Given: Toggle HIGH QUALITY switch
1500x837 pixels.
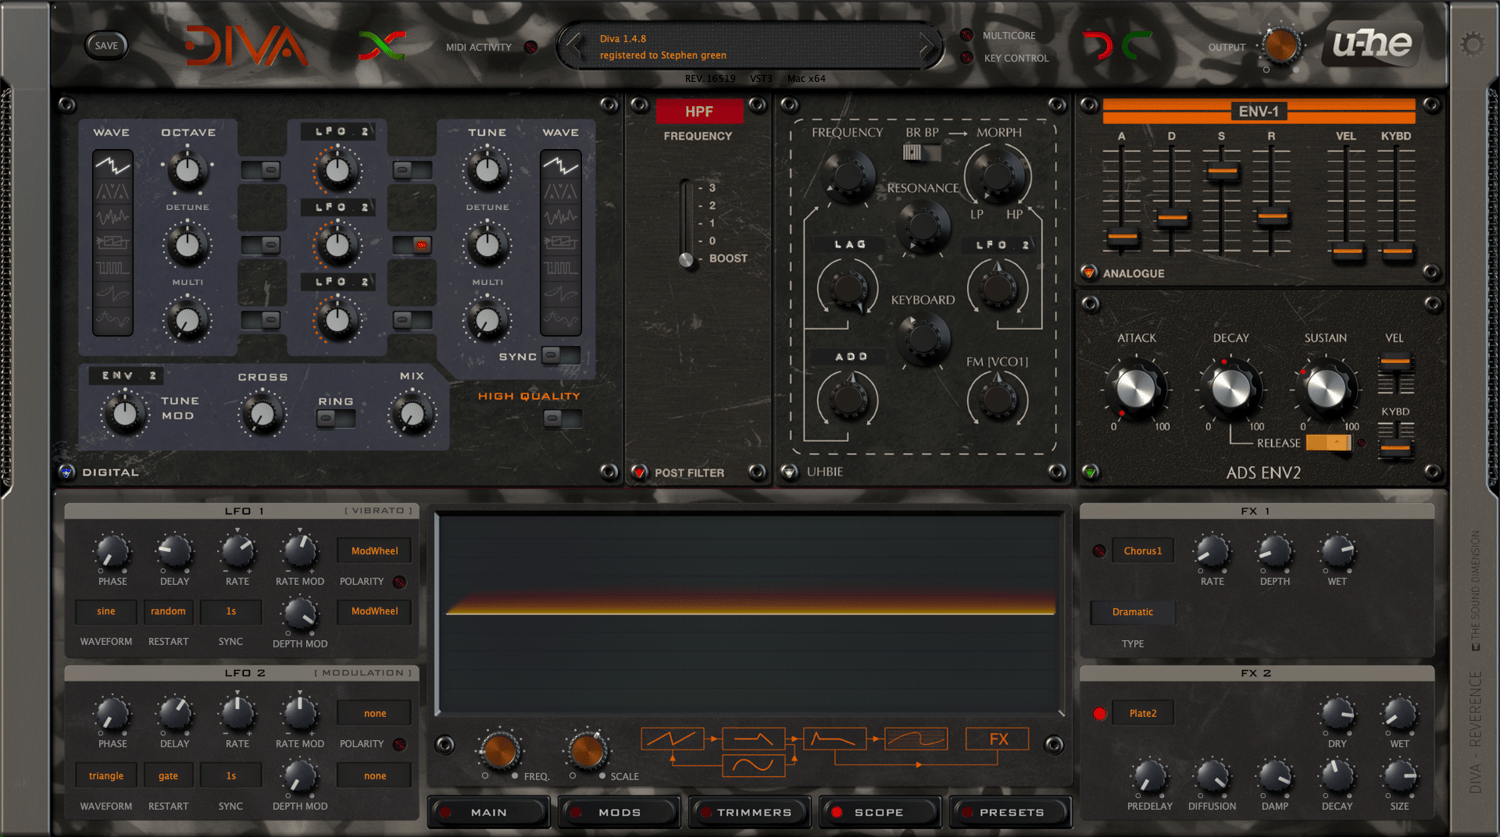Looking at the screenshot, I should pyautogui.click(x=561, y=418).
